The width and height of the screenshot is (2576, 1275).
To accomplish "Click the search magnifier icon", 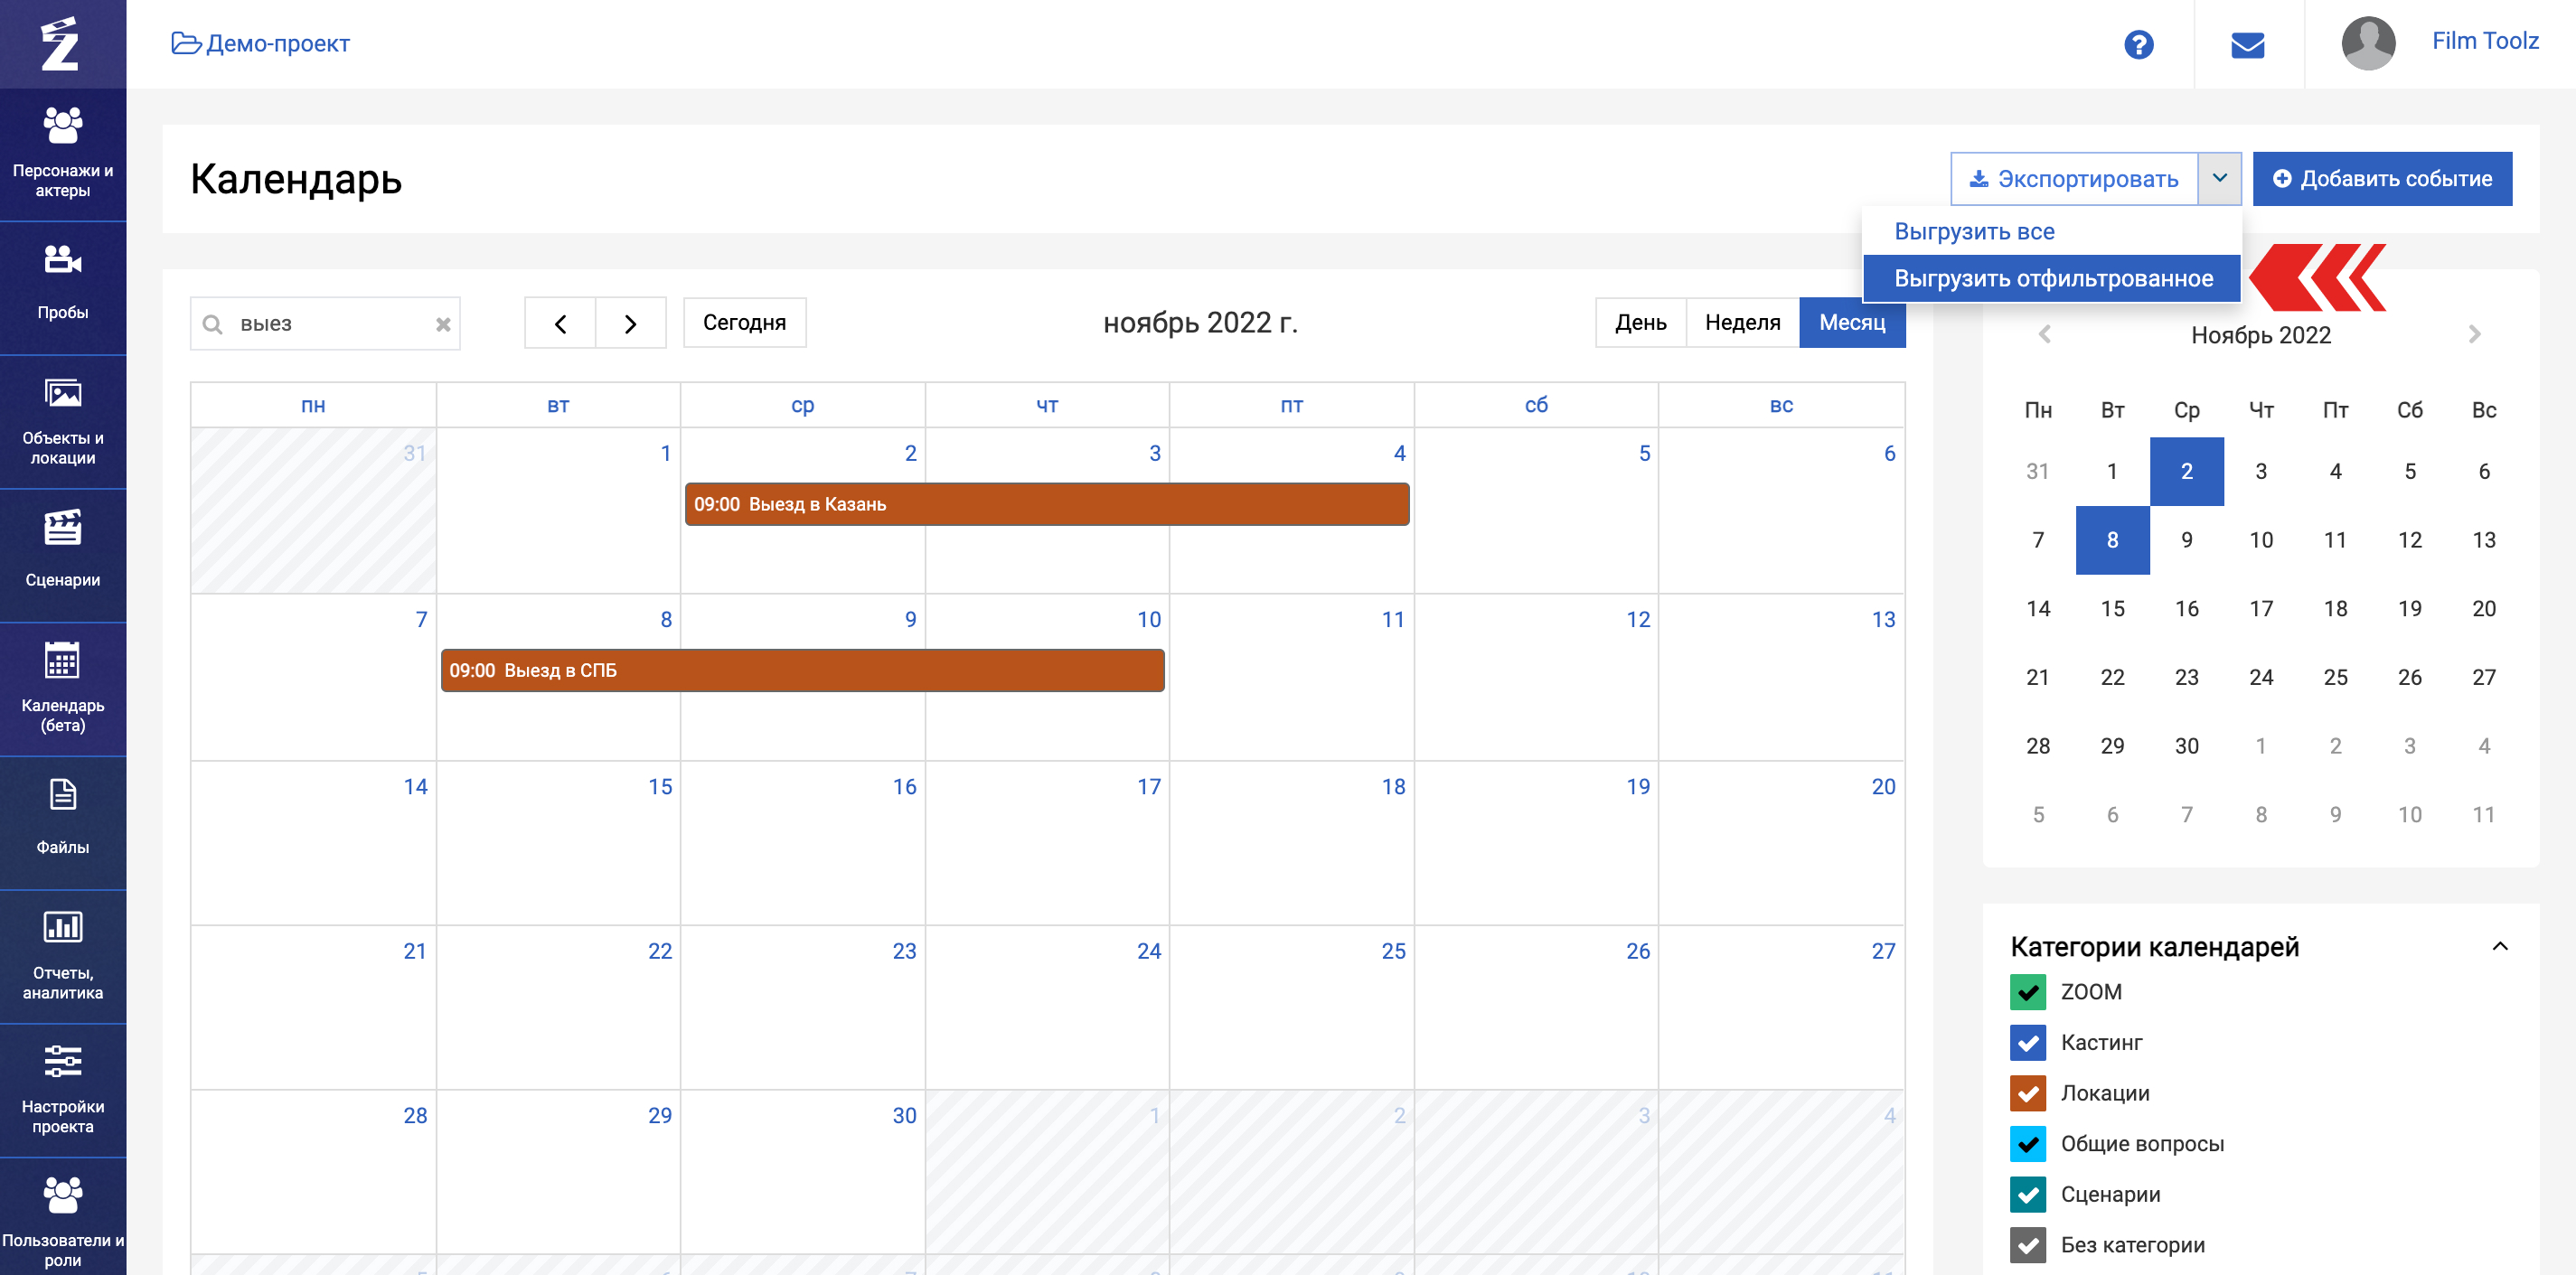I will point(212,324).
